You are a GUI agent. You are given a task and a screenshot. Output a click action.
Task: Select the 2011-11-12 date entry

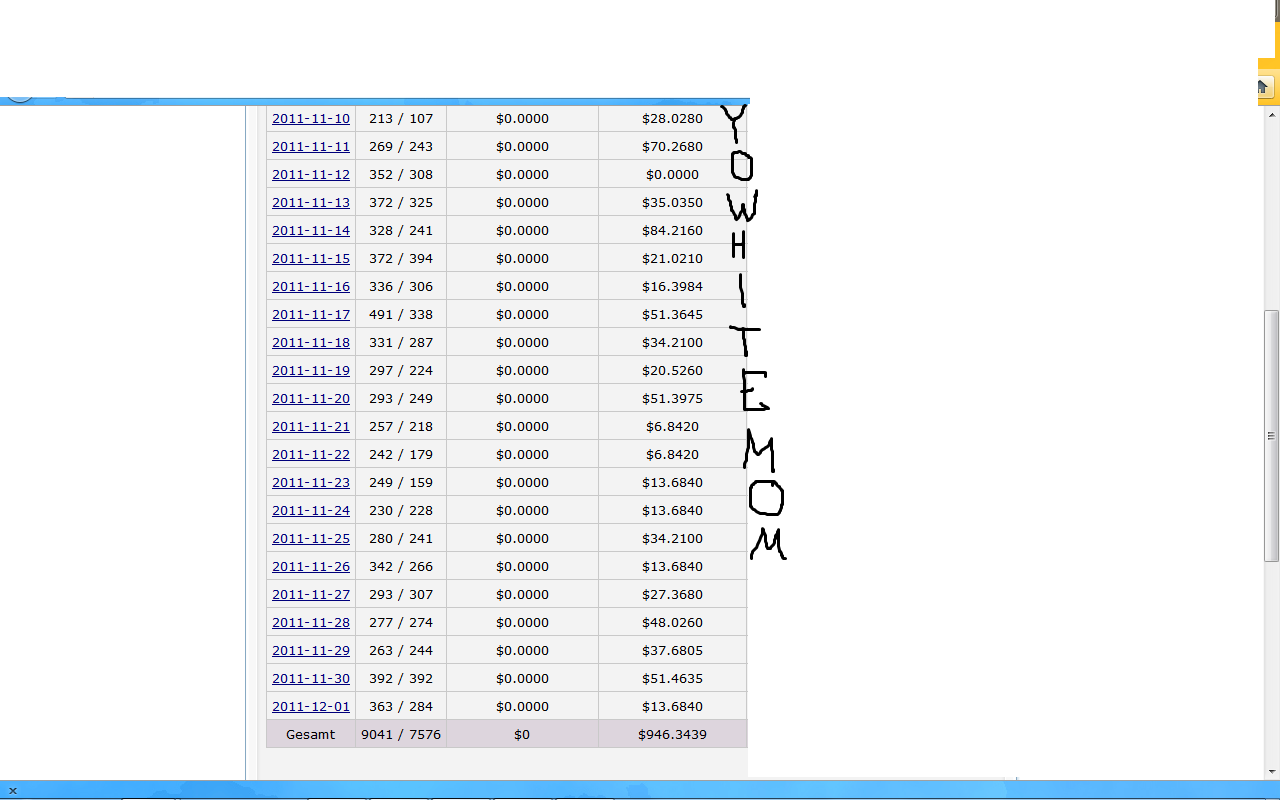[x=311, y=174]
